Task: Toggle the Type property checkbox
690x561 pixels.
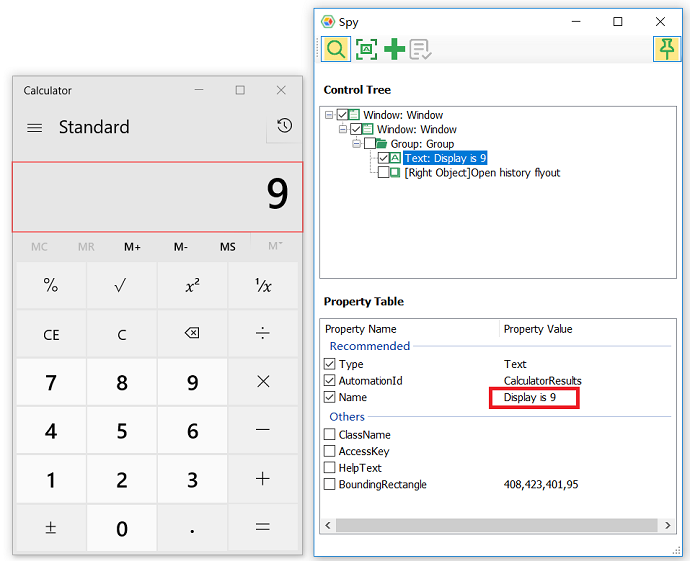Action: pyautogui.click(x=330, y=364)
